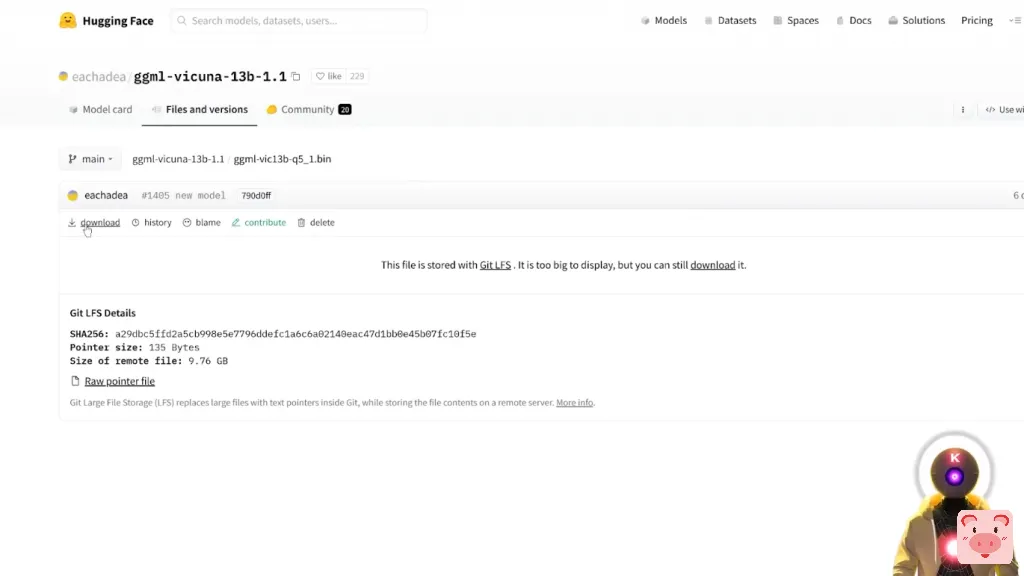Click the heart like icon
This screenshot has height=576, width=1024.
(x=320, y=76)
